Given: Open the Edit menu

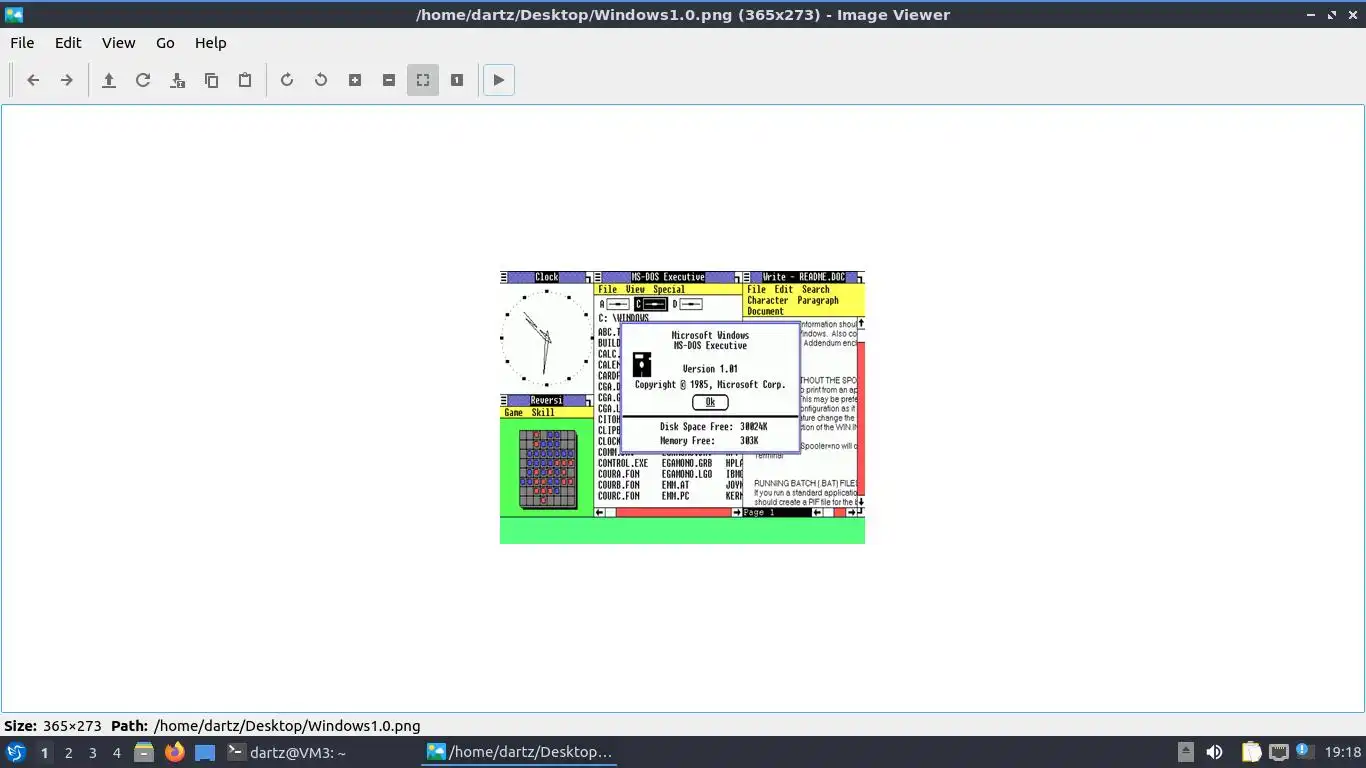Looking at the screenshot, I should 68,43.
